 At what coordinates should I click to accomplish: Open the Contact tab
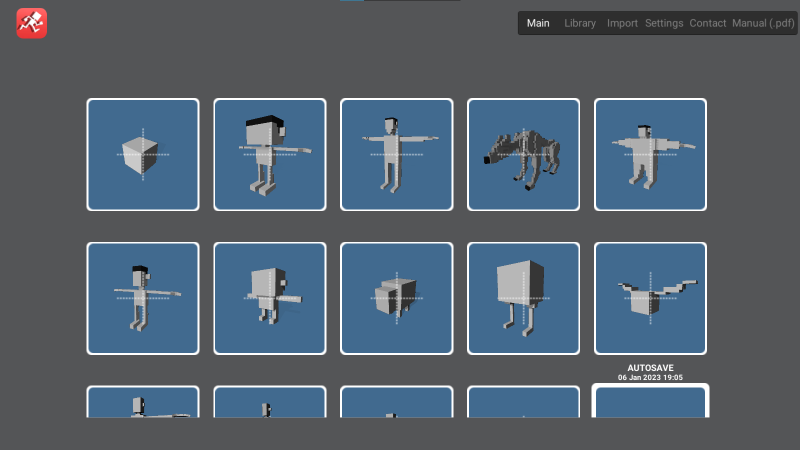point(708,23)
